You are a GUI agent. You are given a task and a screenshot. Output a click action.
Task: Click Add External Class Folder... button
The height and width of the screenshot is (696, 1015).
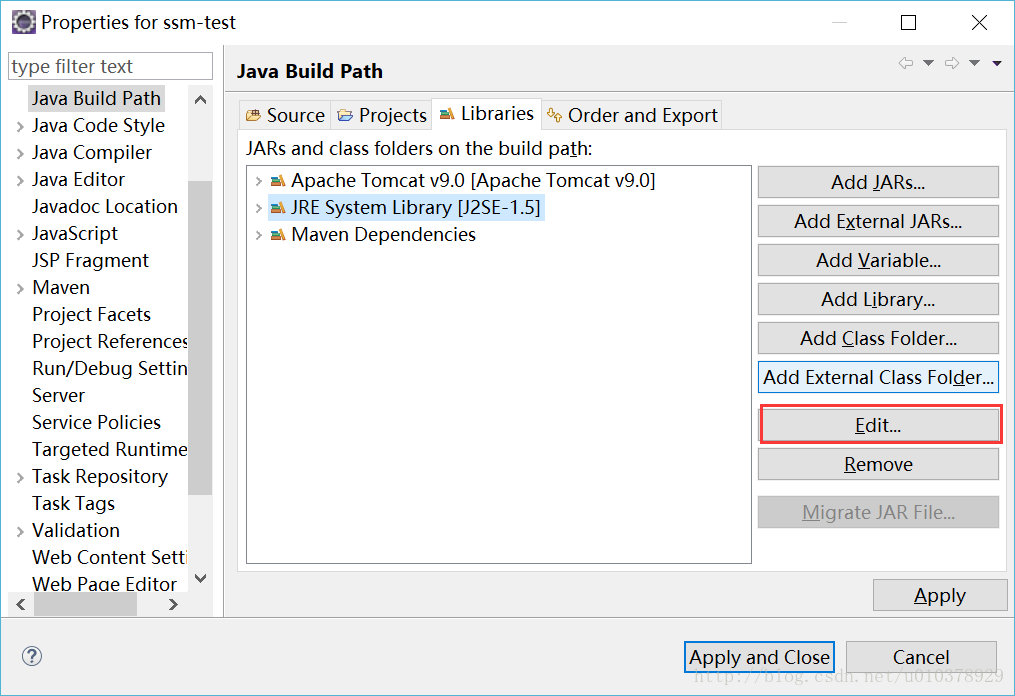pos(878,377)
